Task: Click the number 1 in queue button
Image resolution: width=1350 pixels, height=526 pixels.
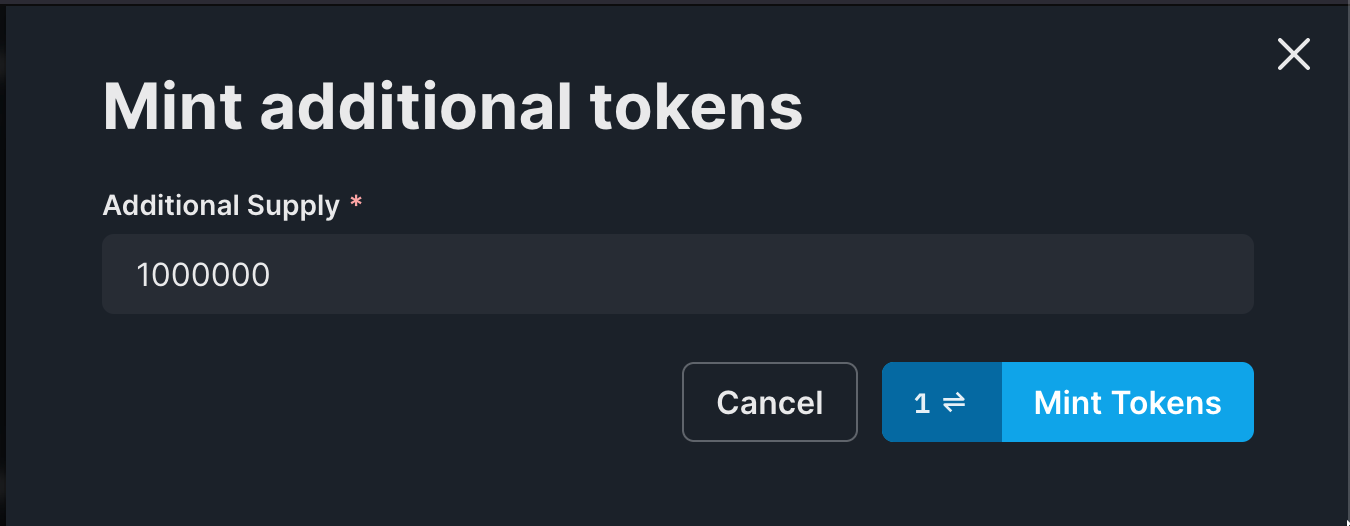Action: [x=922, y=403]
